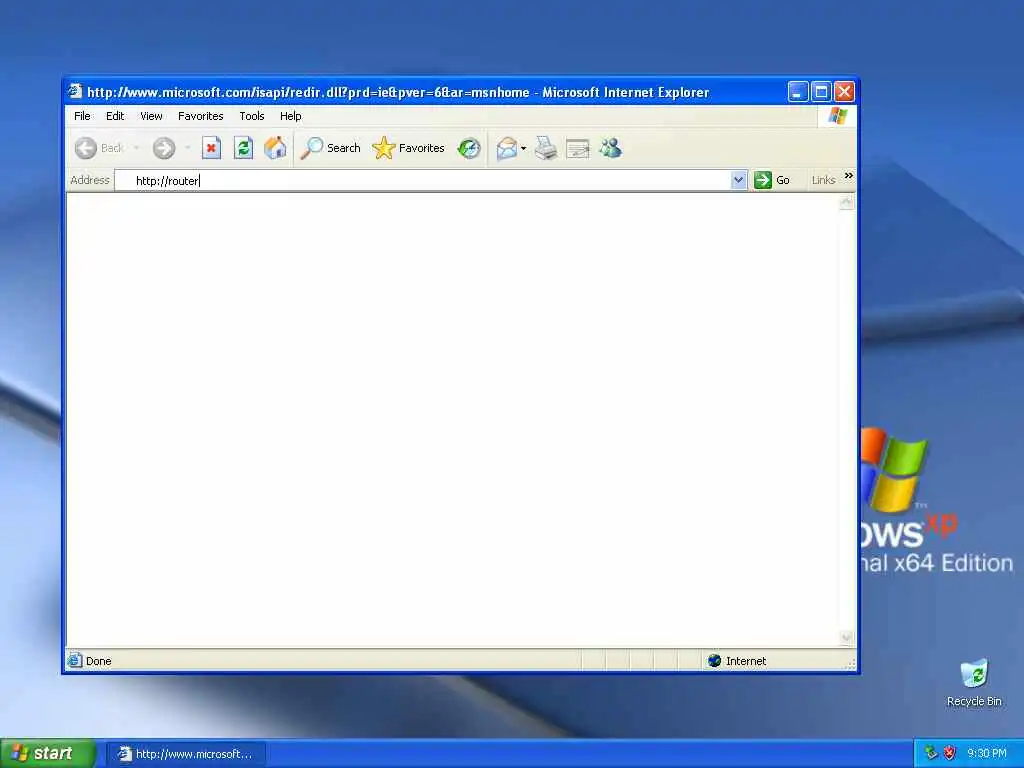
Task: Open the Edit menu
Action: [115, 116]
